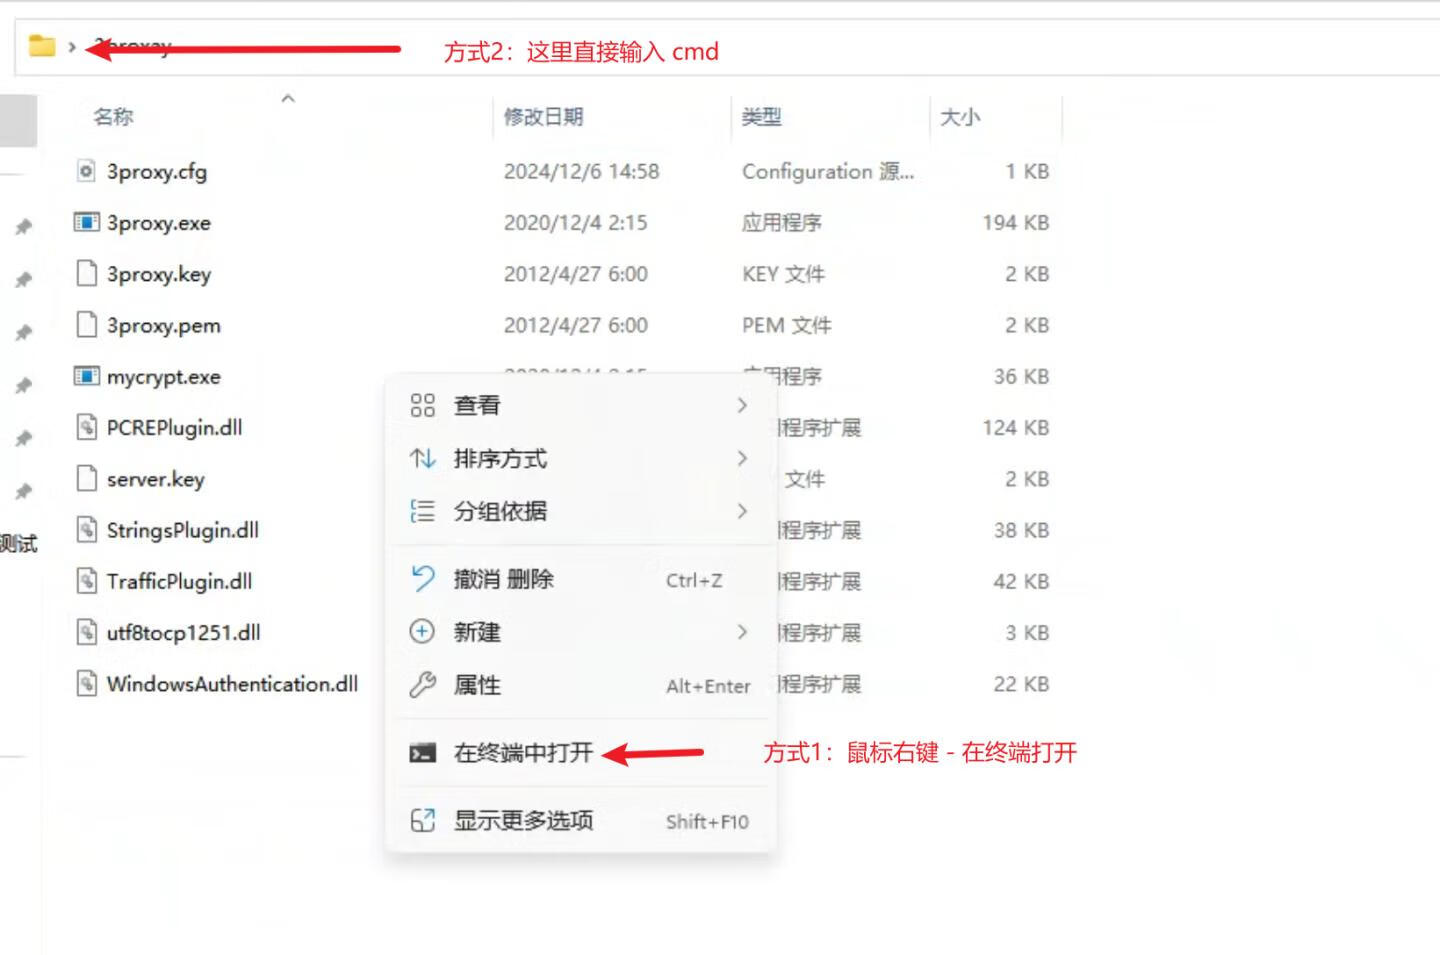Viewport: 1440px width, 955px height.
Task: Select the file name 3proxy.exe
Action: (x=159, y=222)
